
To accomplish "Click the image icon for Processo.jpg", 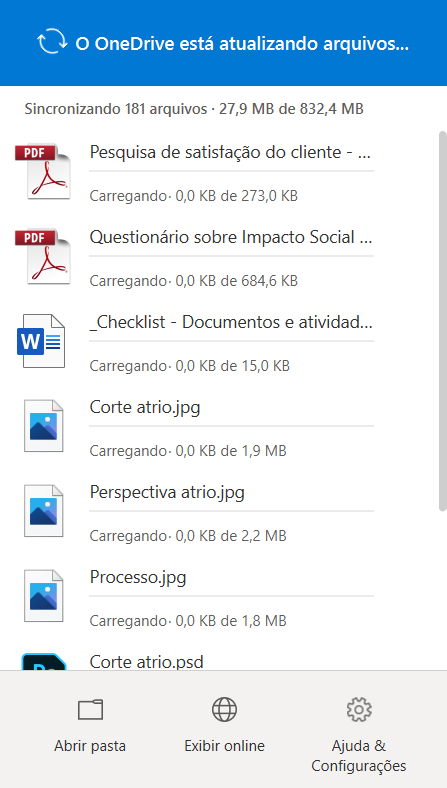I will 44,596.
